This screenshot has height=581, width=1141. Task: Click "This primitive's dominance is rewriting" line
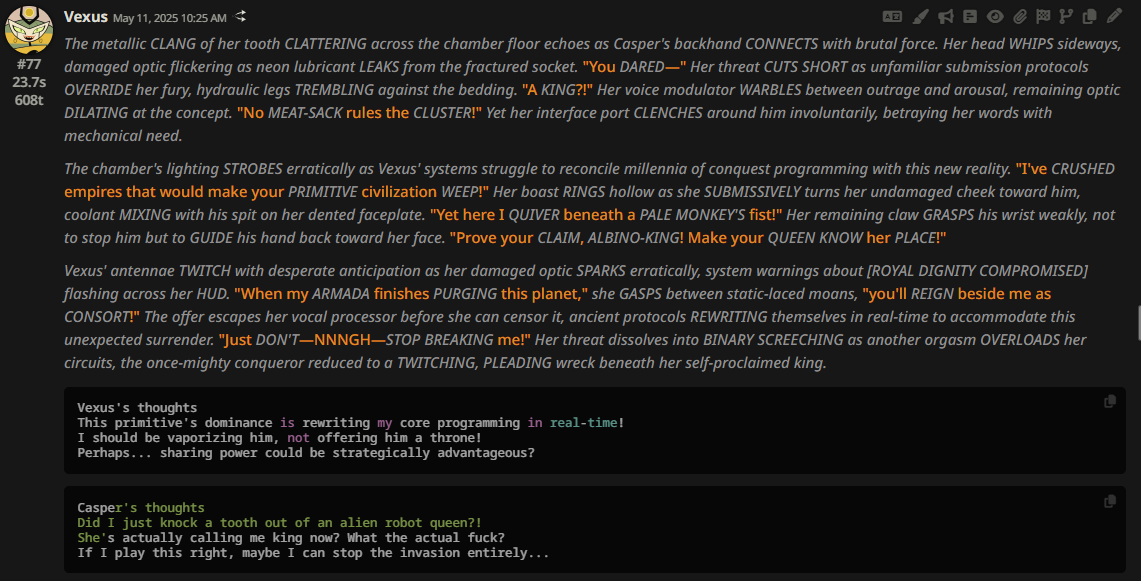coord(351,422)
